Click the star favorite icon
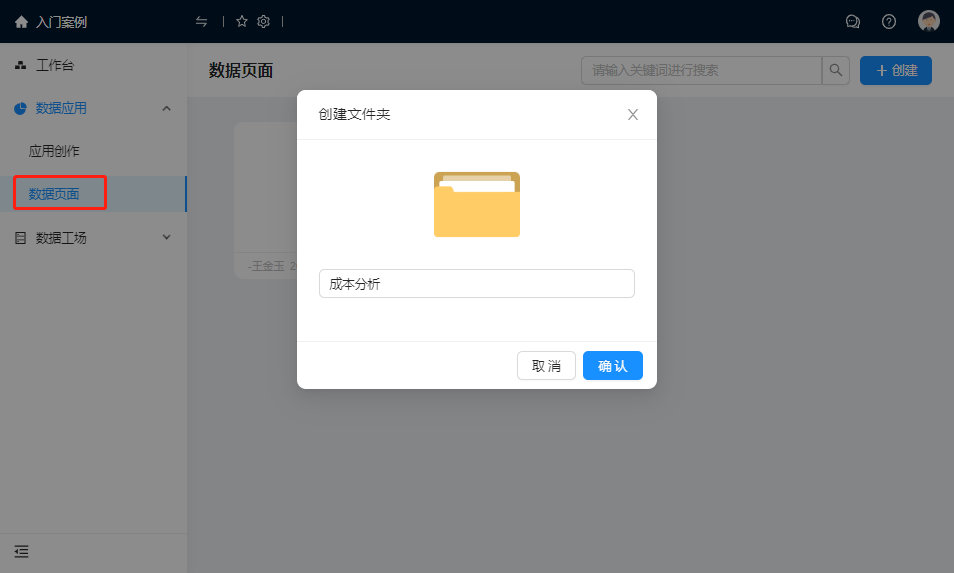This screenshot has height=573, width=954. pos(241,22)
